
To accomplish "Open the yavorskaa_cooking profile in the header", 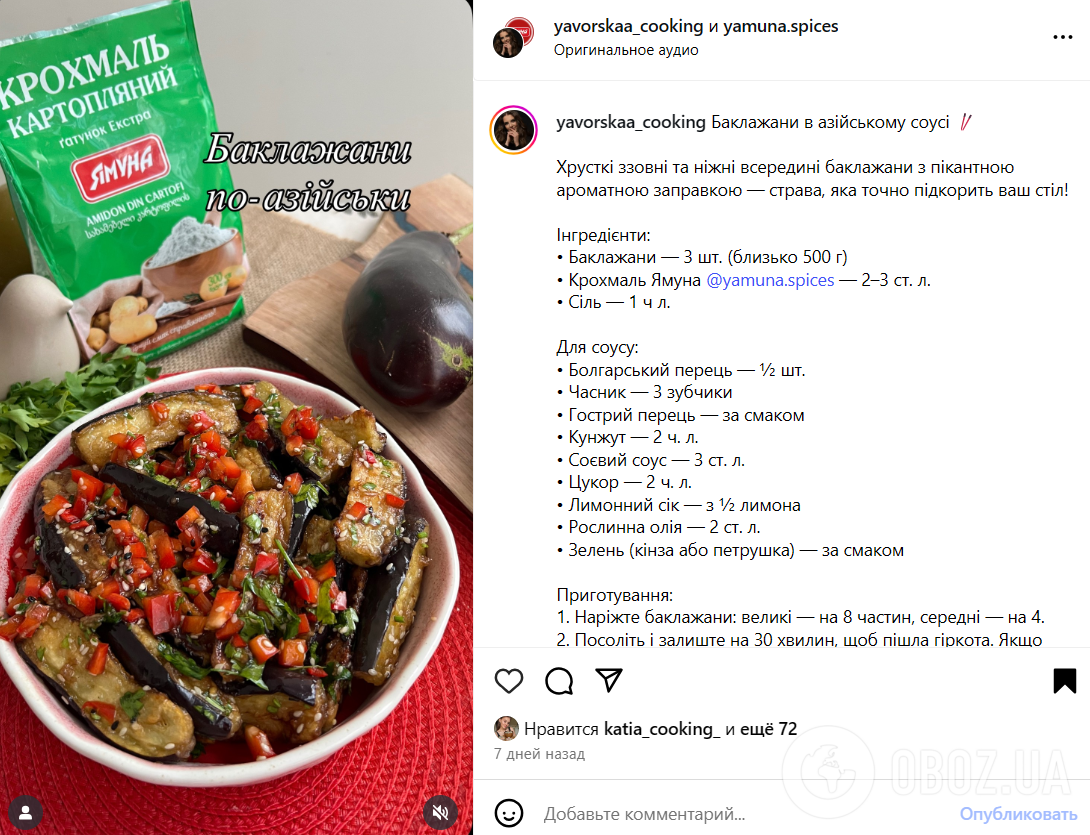I will (628, 26).
